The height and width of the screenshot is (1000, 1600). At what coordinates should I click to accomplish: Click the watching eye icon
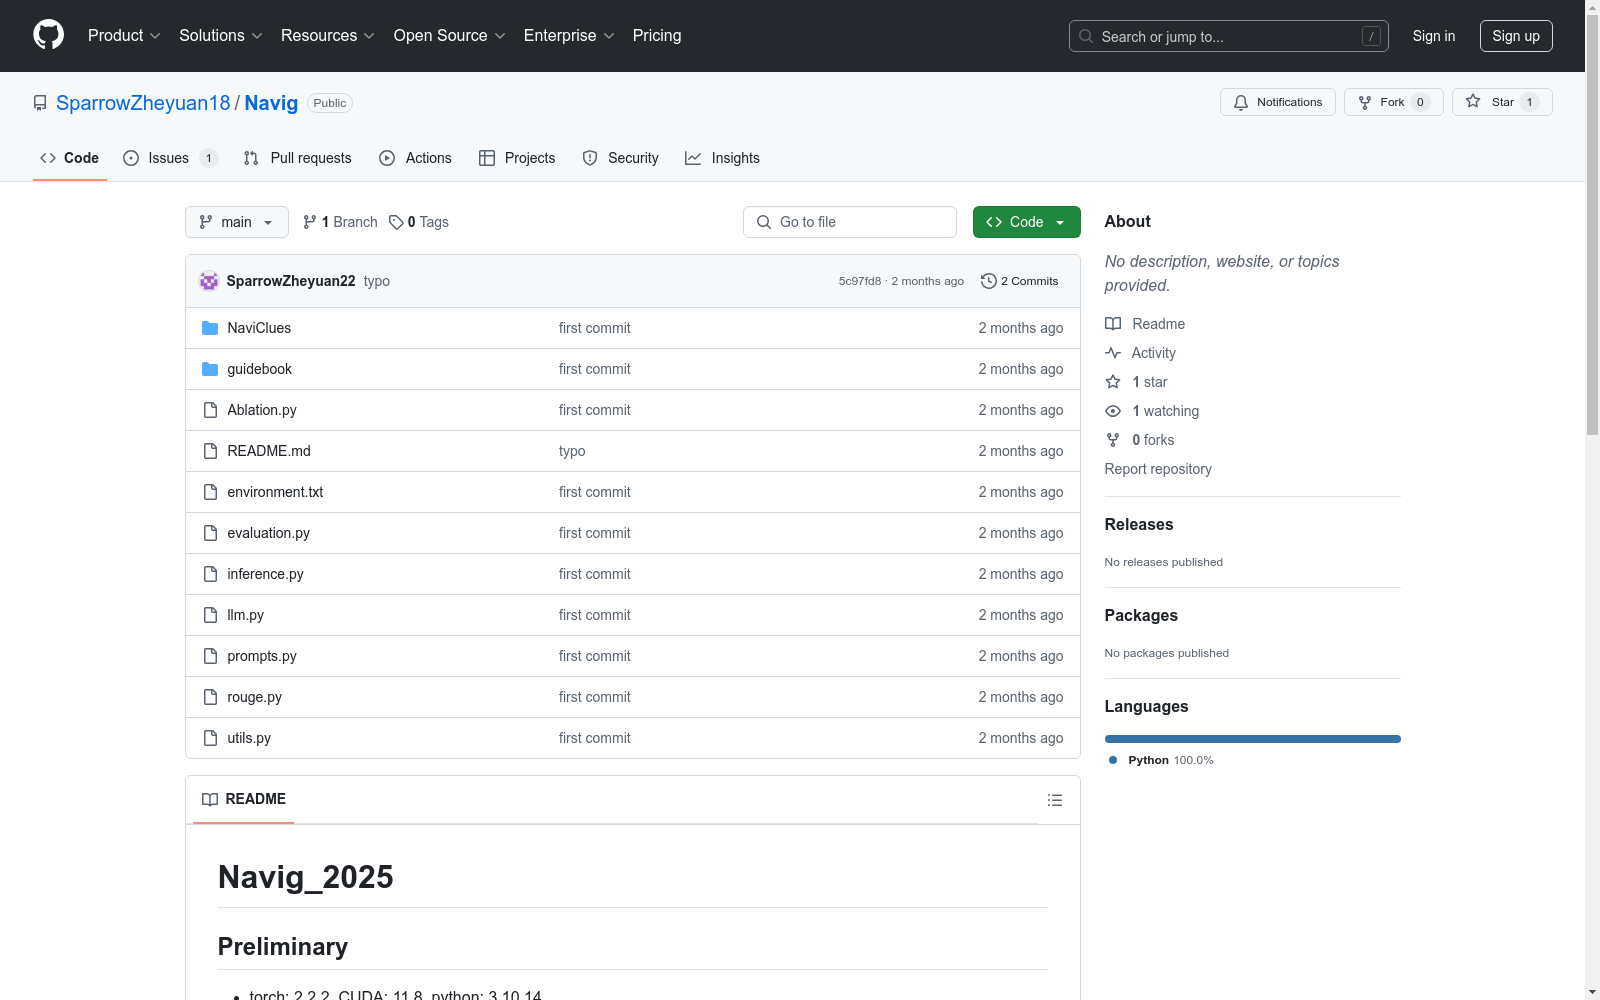1113,411
